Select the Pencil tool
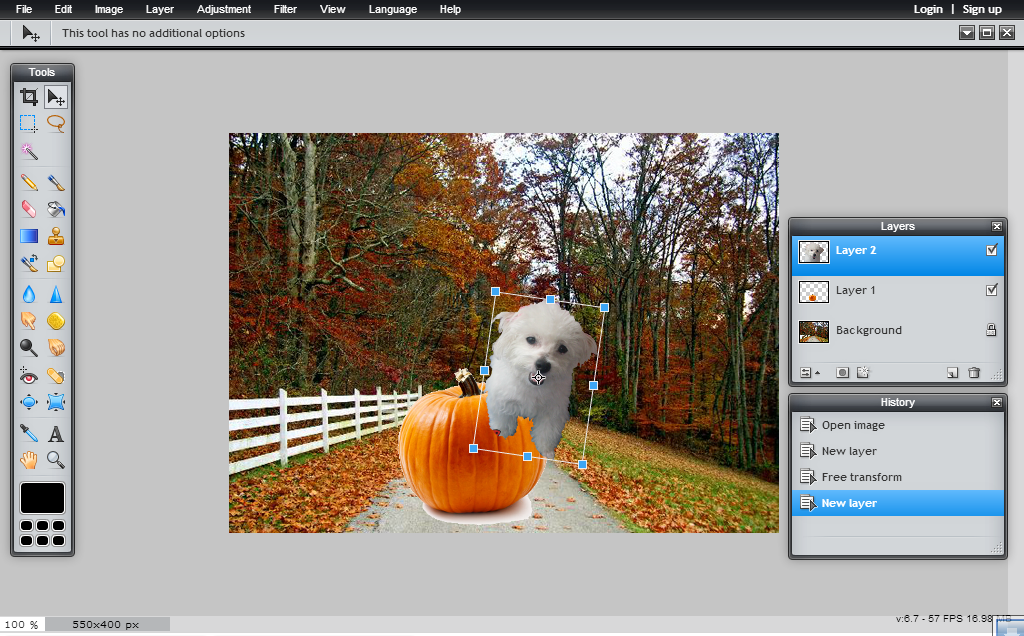 click(29, 182)
